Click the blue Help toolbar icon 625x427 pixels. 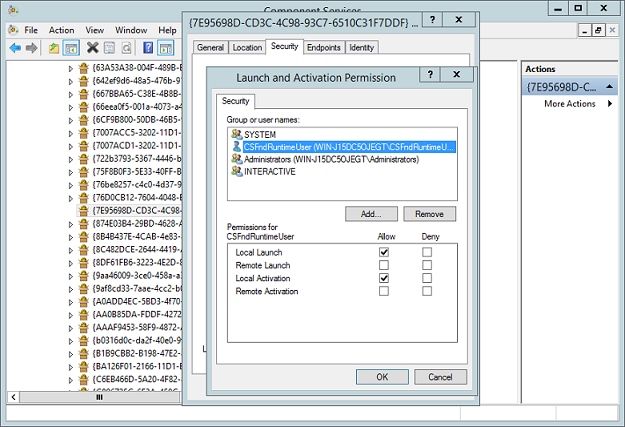point(147,47)
